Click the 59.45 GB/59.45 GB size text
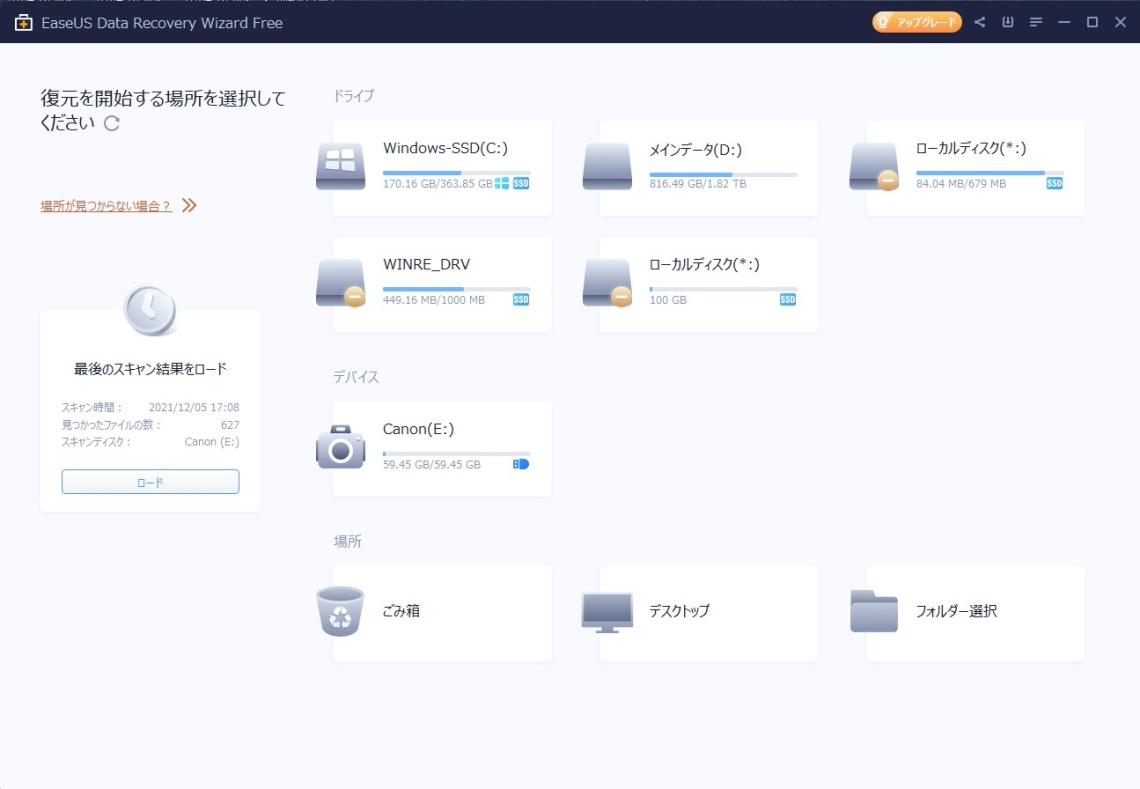This screenshot has height=789, width=1140. (x=432, y=465)
